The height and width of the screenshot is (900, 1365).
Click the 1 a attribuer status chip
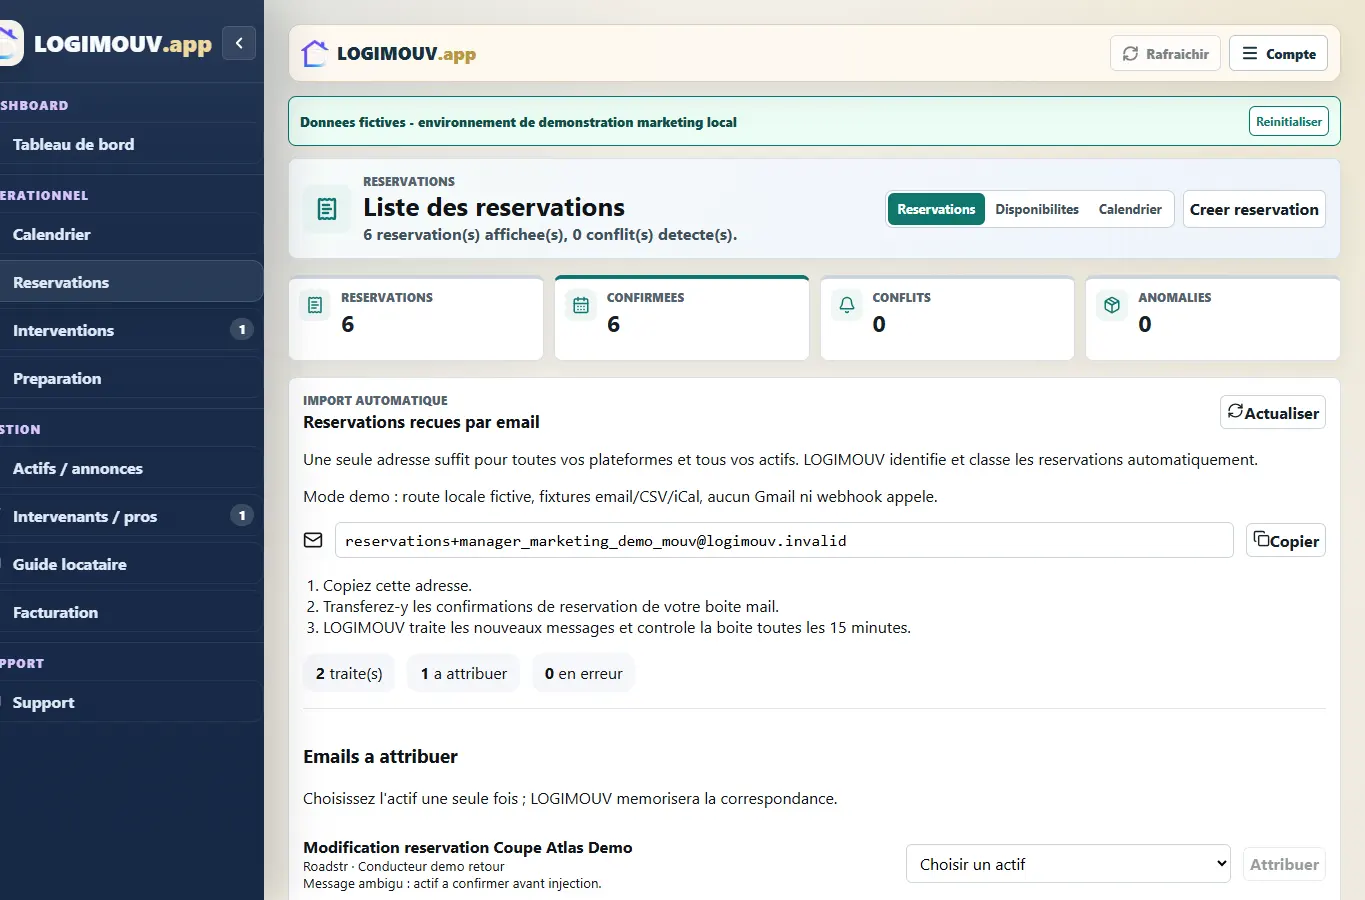coord(464,673)
